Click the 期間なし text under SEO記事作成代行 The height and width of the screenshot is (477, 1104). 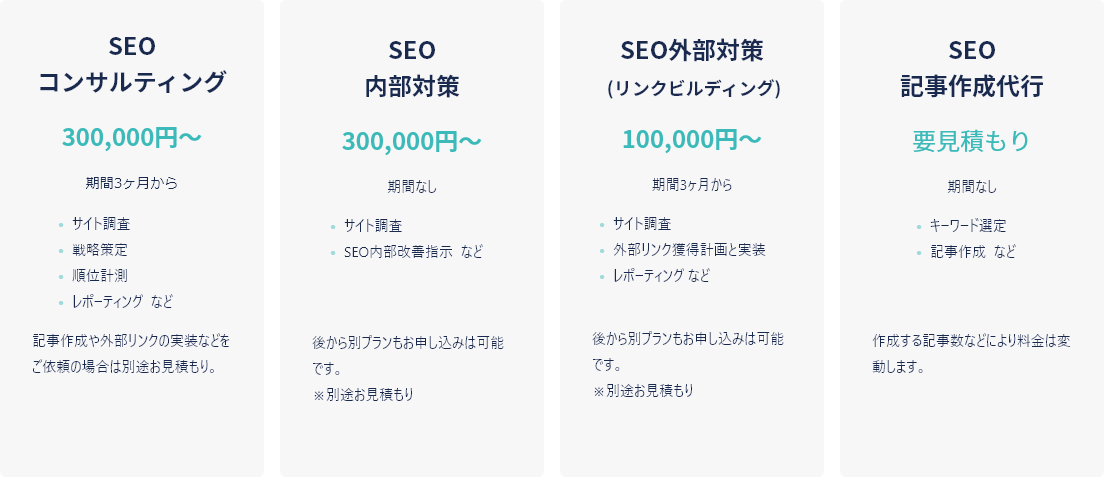coord(972,186)
